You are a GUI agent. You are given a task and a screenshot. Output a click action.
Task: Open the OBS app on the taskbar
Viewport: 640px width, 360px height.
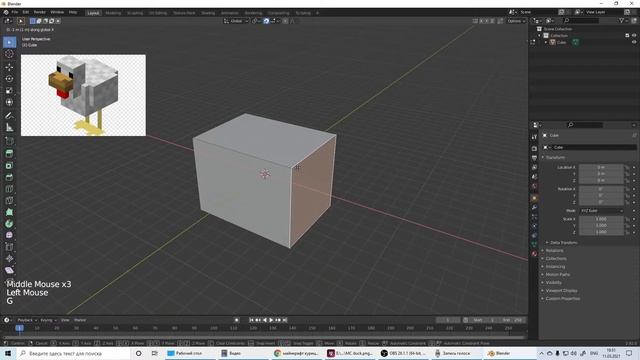[404, 353]
